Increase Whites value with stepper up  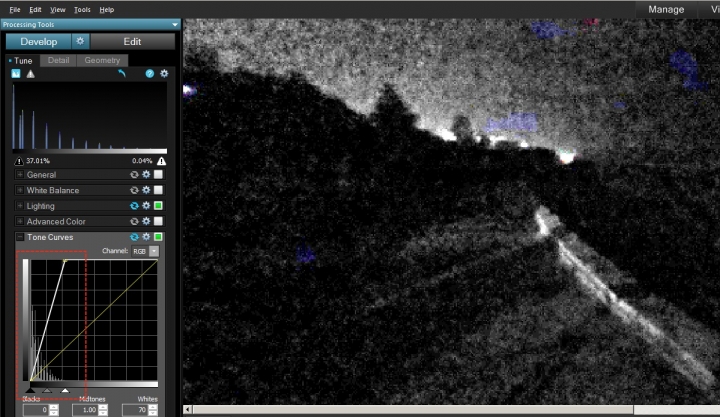pos(153,407)
